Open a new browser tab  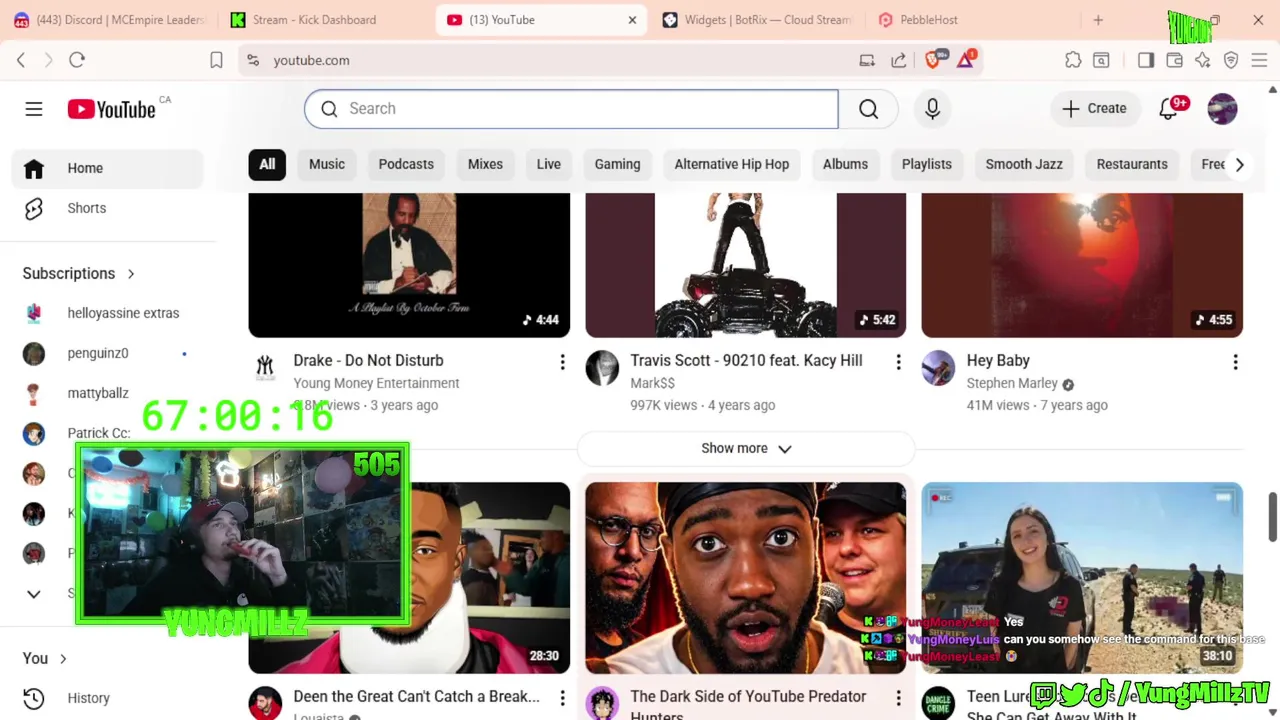1098,20
